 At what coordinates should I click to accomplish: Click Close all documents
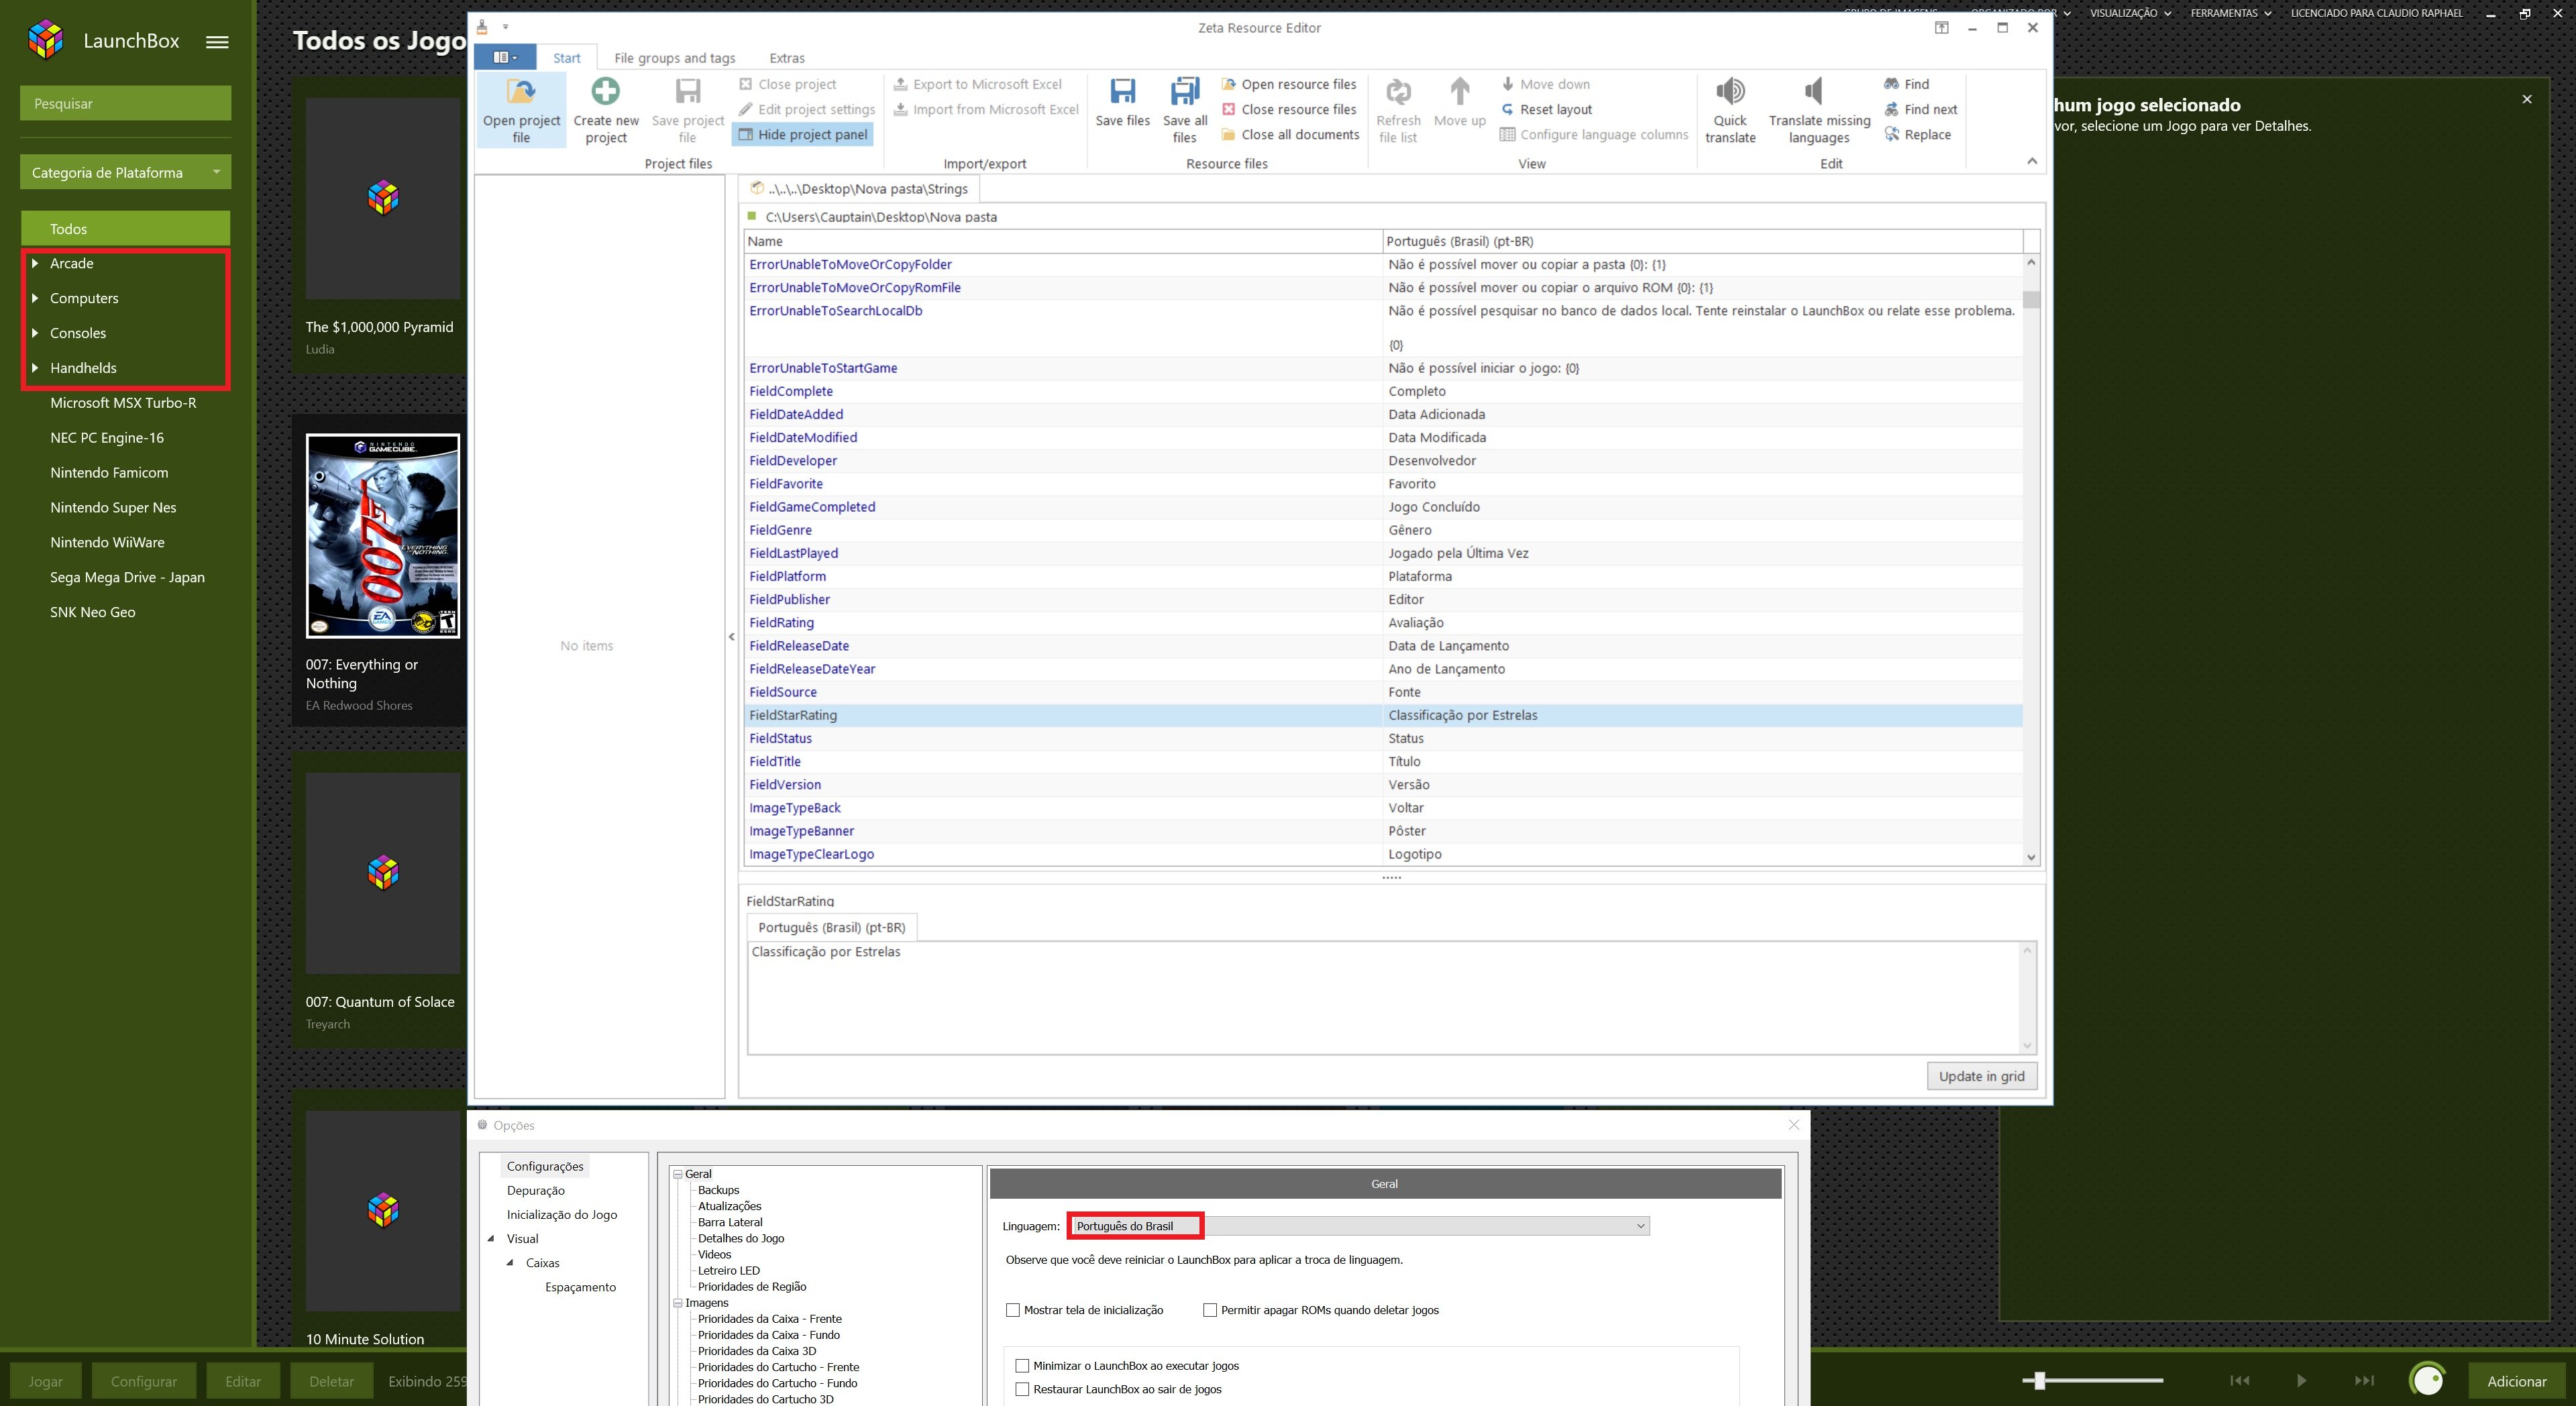coord(1290,134)
